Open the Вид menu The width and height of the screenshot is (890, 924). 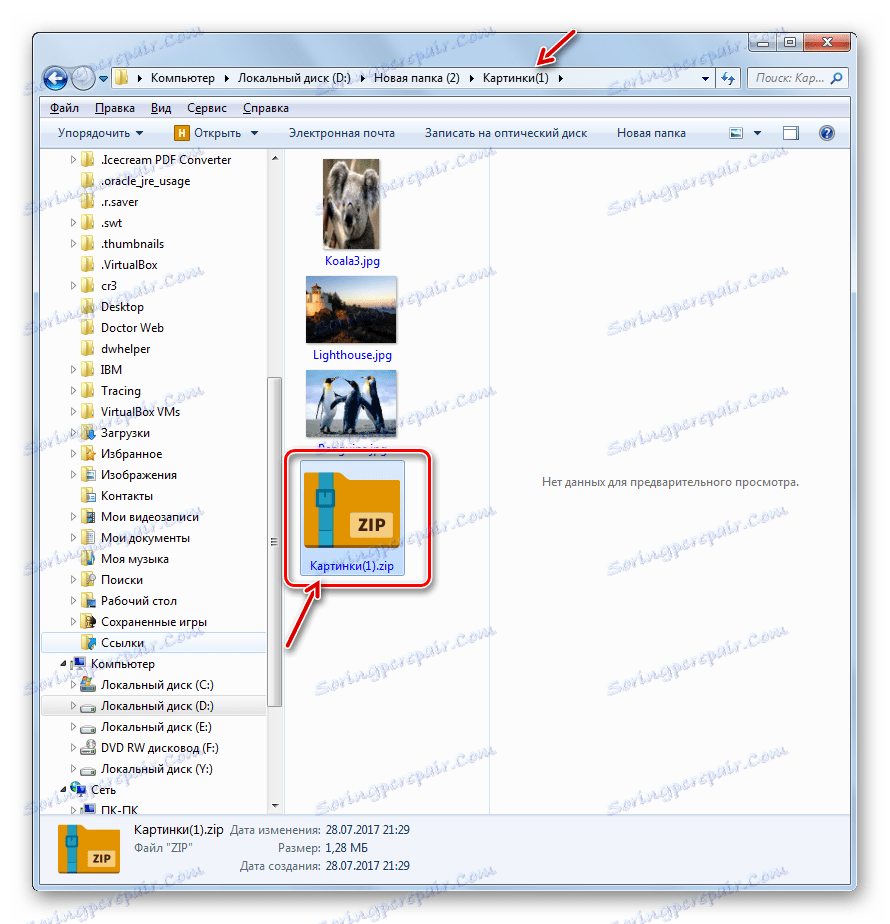[161, 108]
